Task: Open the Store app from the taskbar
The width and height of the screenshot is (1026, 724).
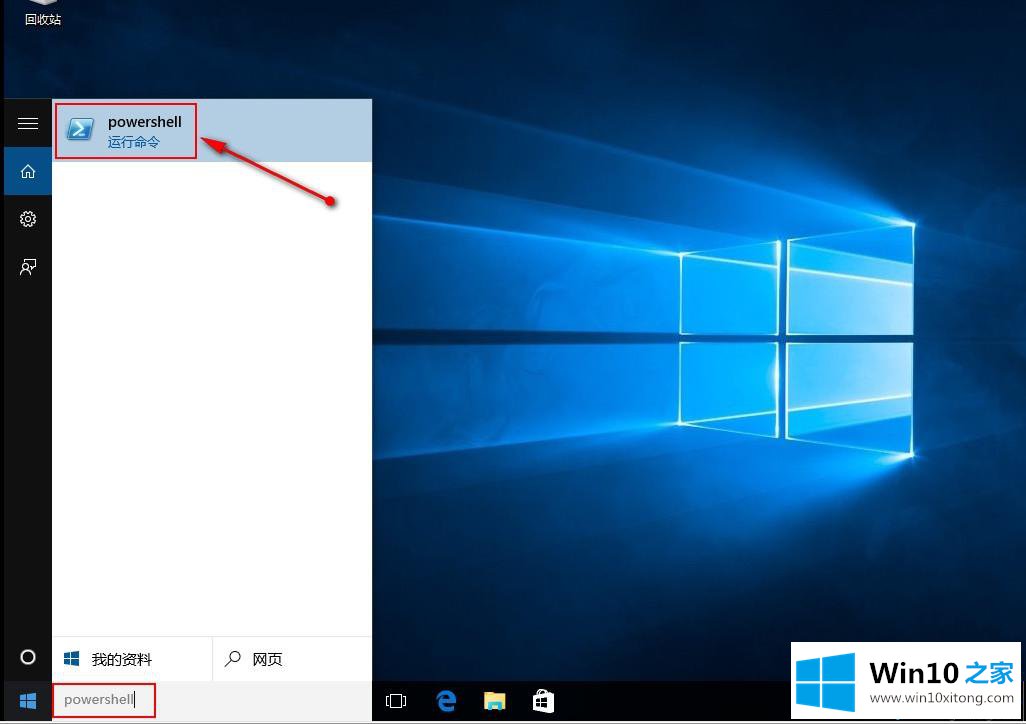Action: (x=543, y=701)
